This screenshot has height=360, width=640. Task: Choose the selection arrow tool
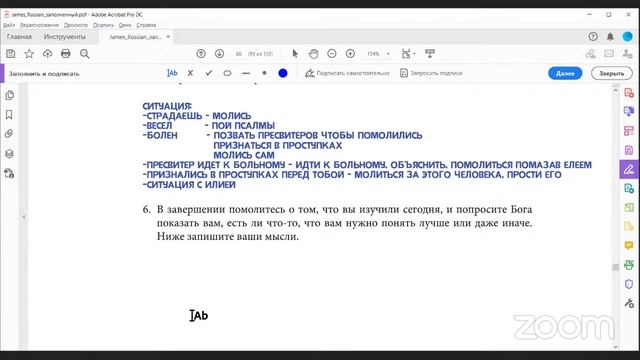coord(295,53)
